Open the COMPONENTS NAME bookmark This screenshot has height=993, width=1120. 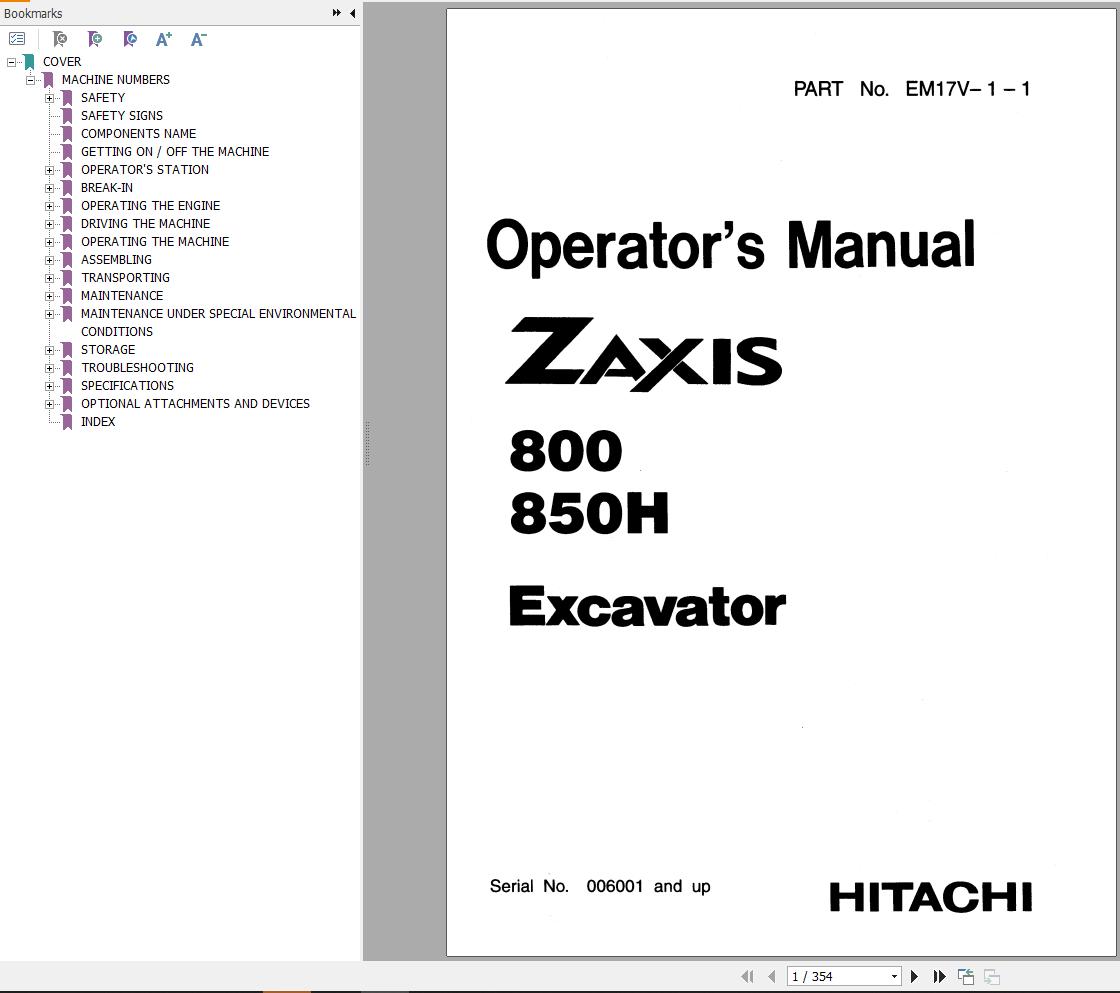[x=138, y=134]
